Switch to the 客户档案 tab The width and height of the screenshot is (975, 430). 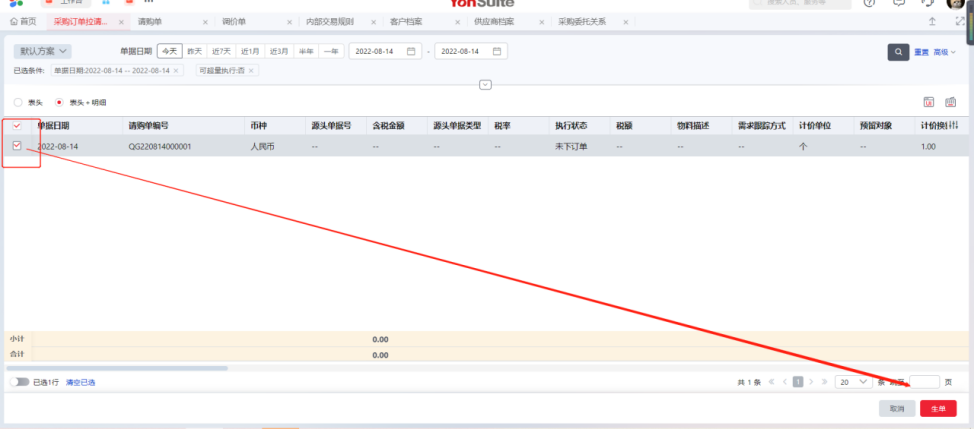[408, 21]
